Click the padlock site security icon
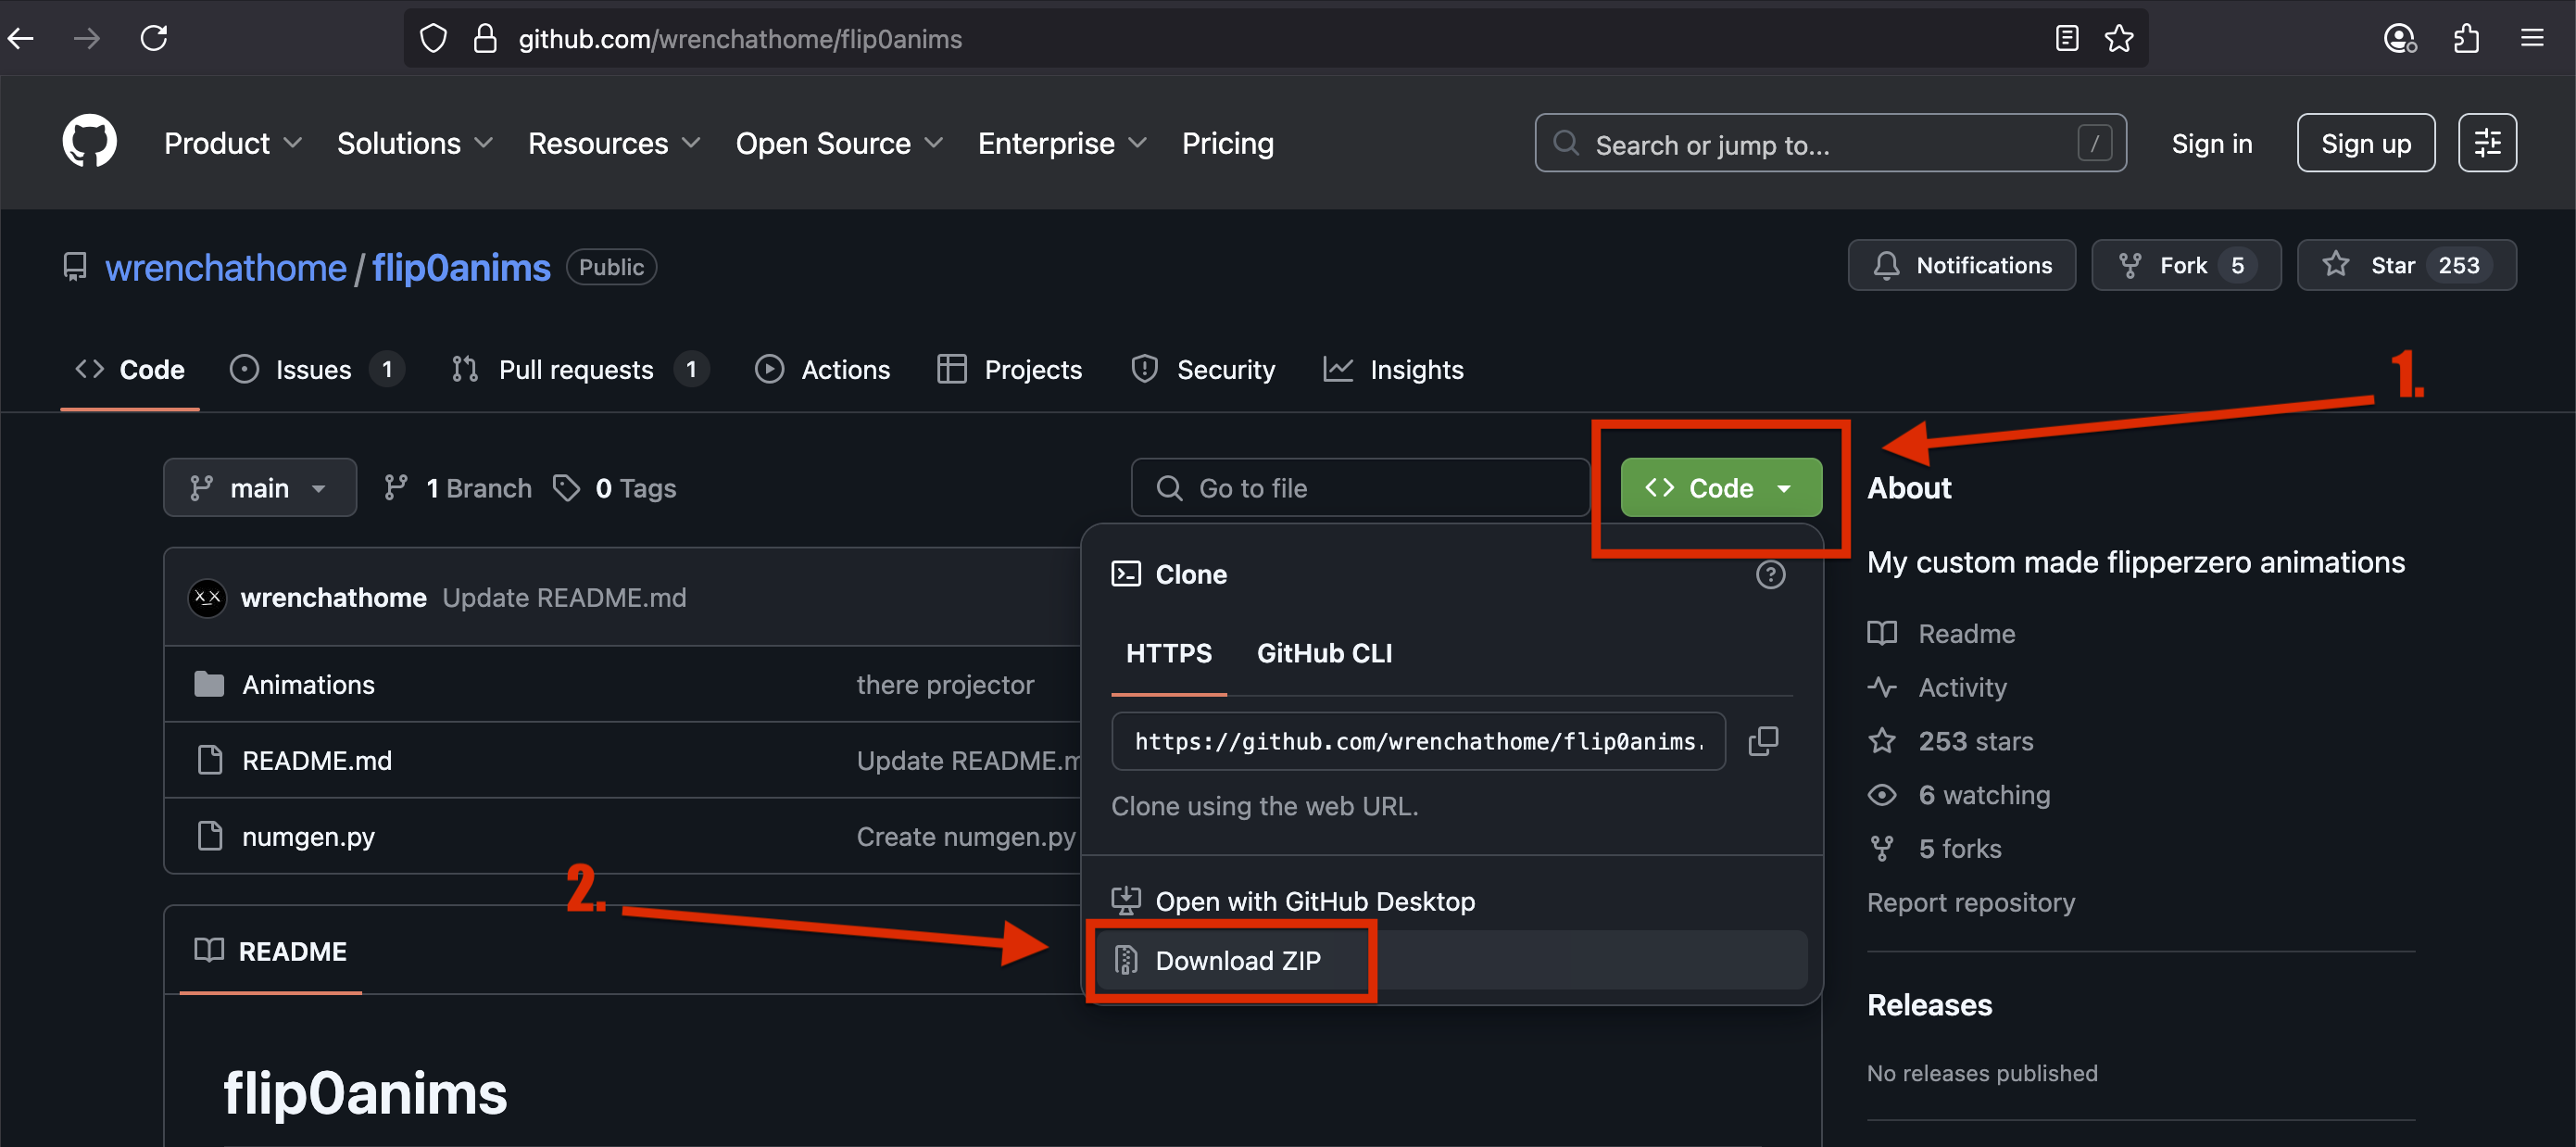This screenshot has width=2576, height=1147. (485, 39)
